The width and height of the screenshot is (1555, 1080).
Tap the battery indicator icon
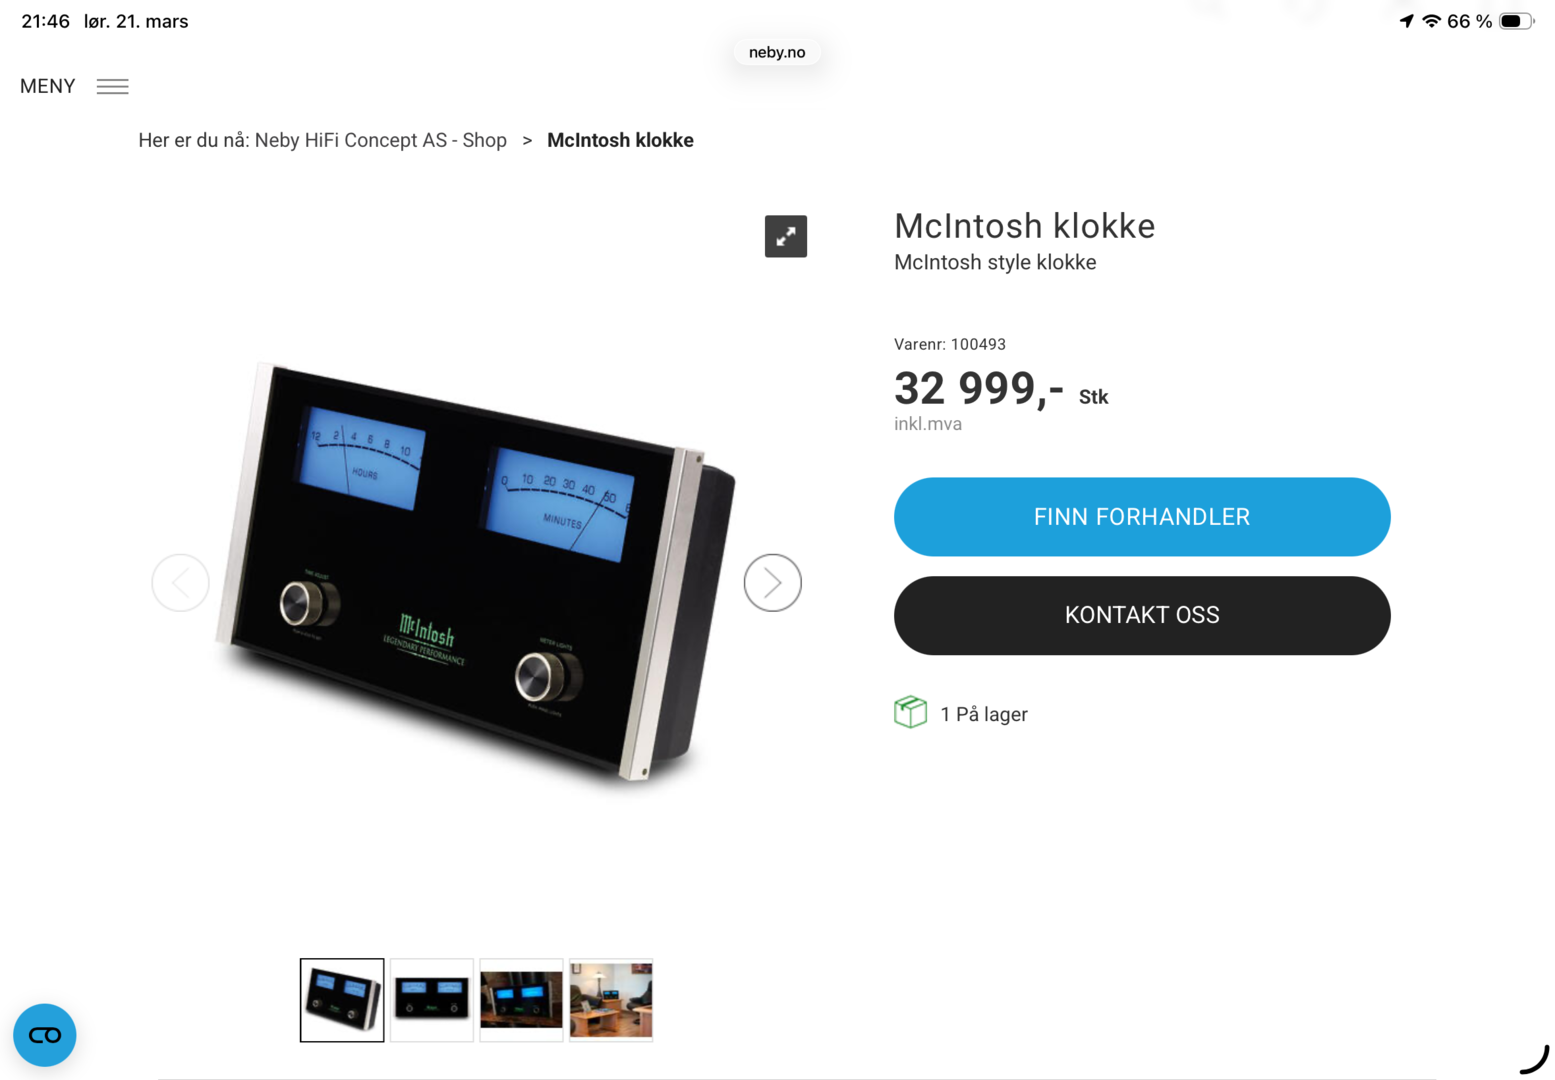(x=1515, y=21)
